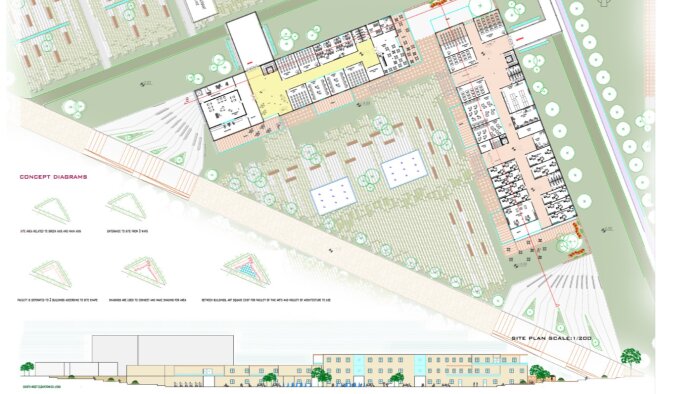Select the concept diagram above "site area related to green axis" caption
The image size is (700, 394).
pyautogui.click(x=53, y=211)
